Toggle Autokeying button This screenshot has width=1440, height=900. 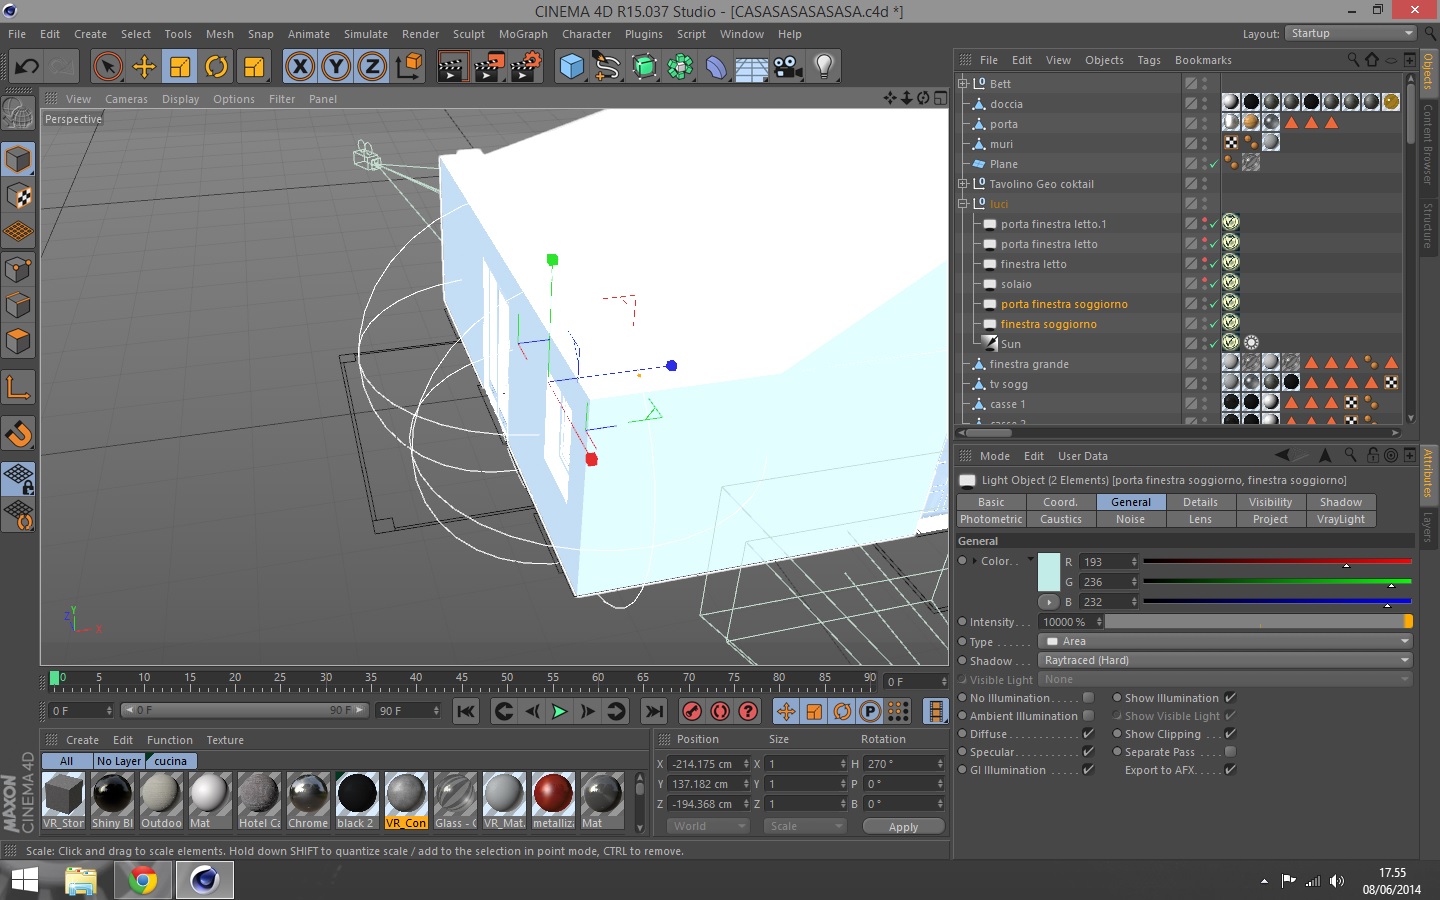coord(720,711)
